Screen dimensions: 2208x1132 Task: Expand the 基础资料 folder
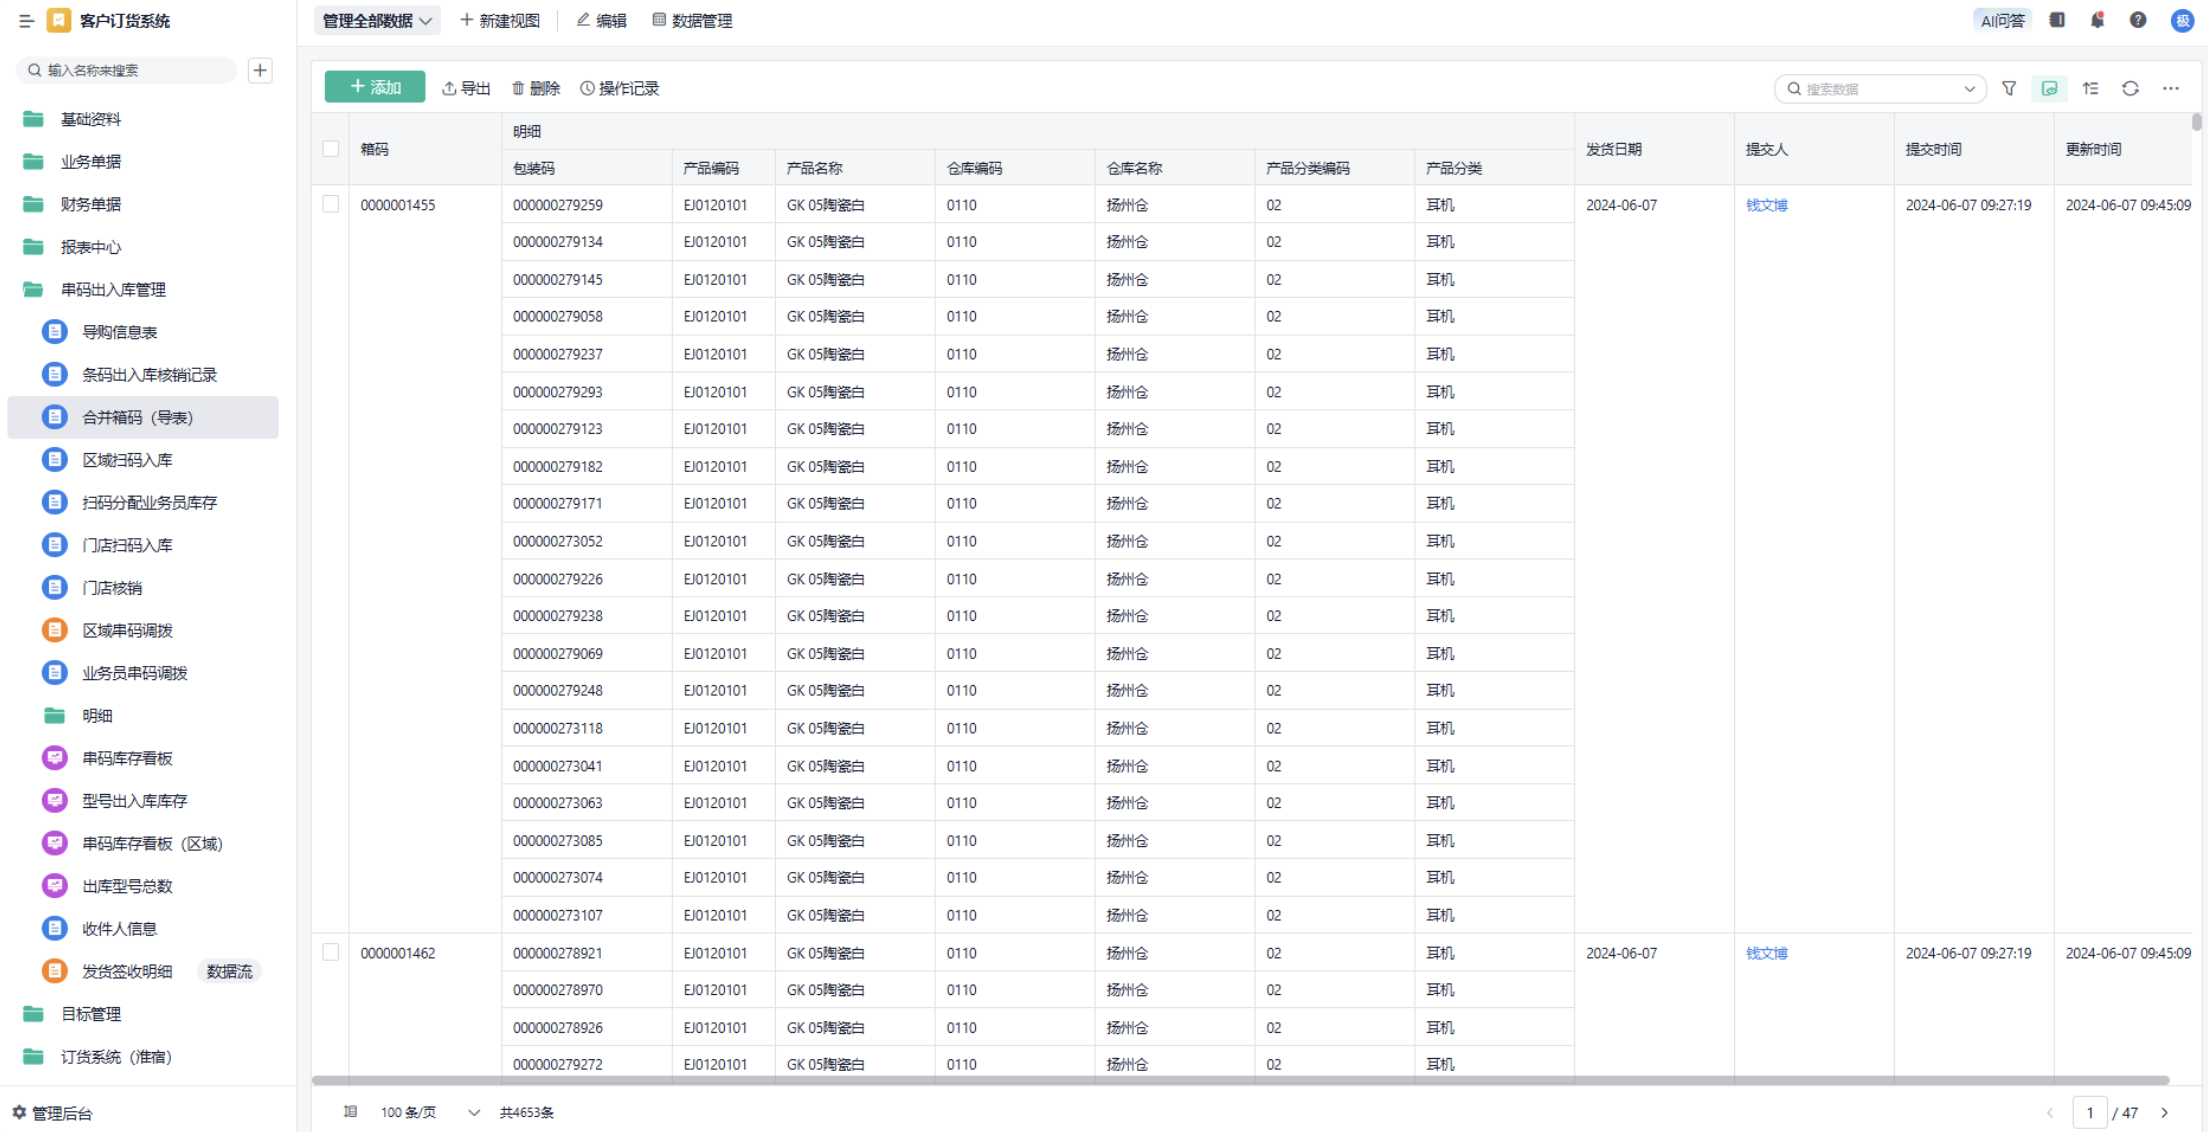[90, 119]
